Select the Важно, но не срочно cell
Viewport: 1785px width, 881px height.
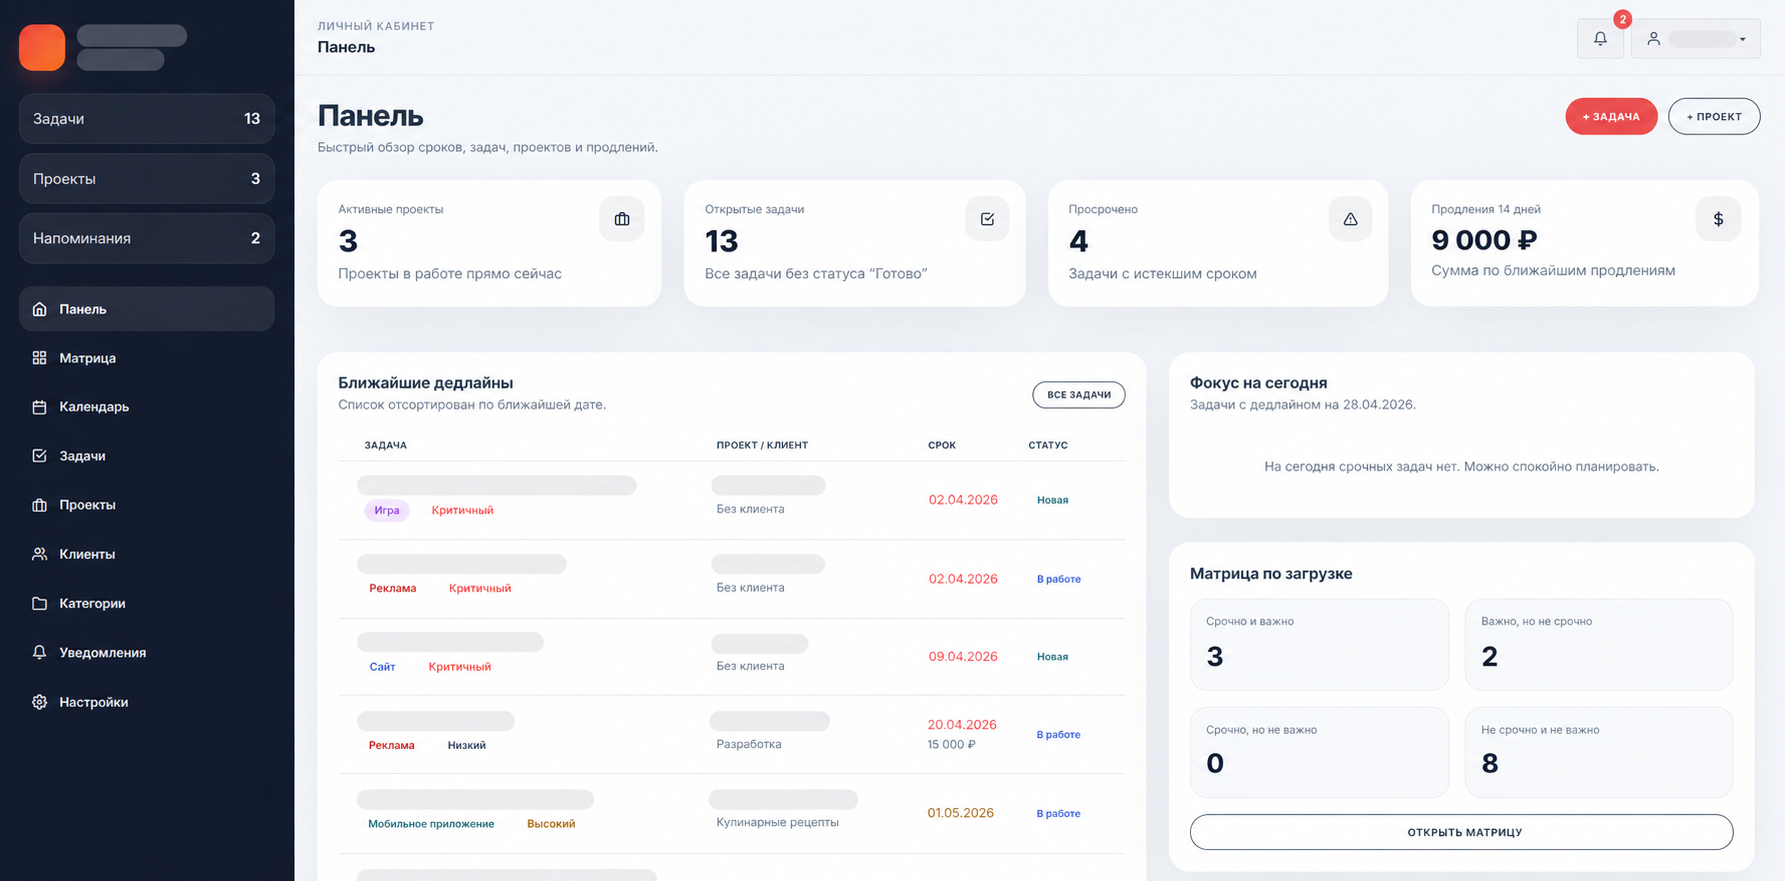pyautogui.click(x=1598, y=644)
